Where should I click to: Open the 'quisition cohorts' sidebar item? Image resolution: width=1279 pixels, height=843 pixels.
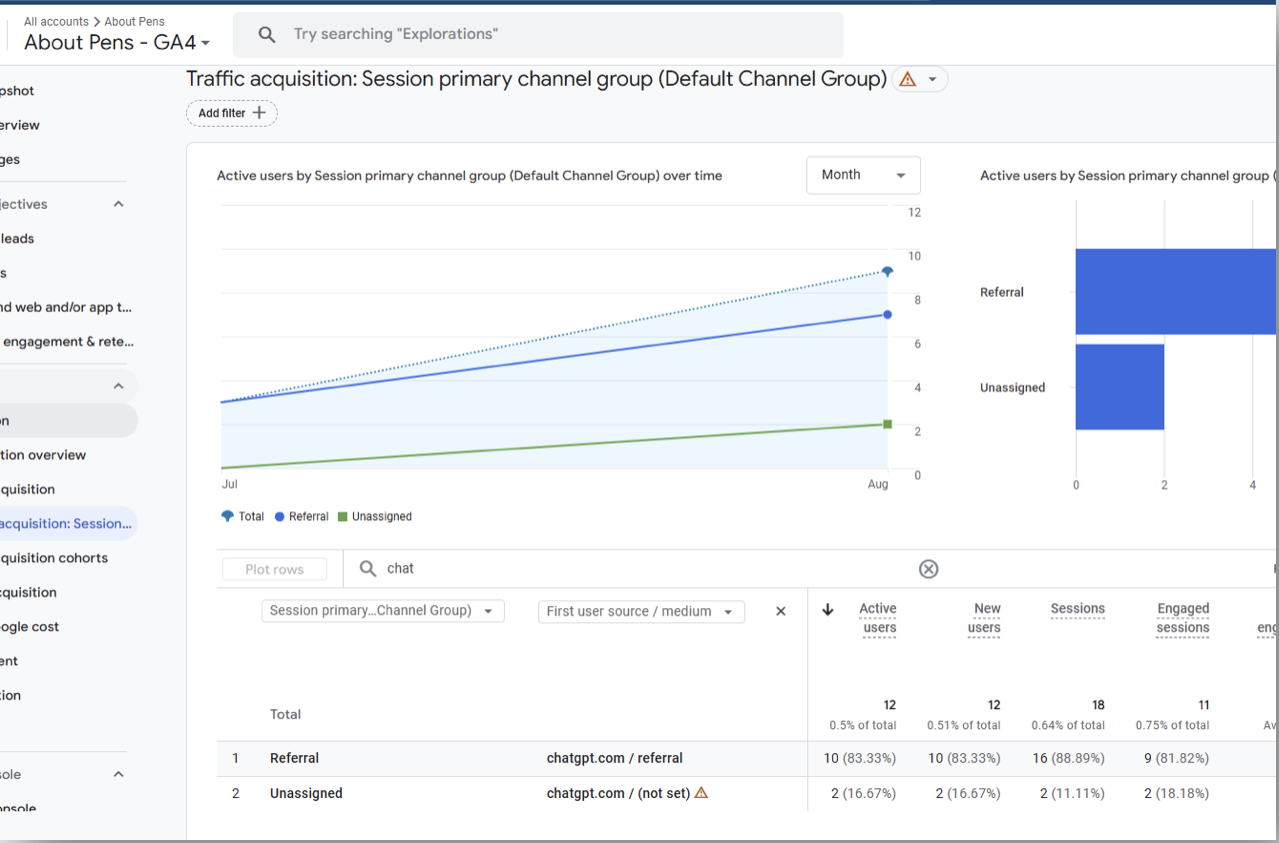[x=54, y=558]
